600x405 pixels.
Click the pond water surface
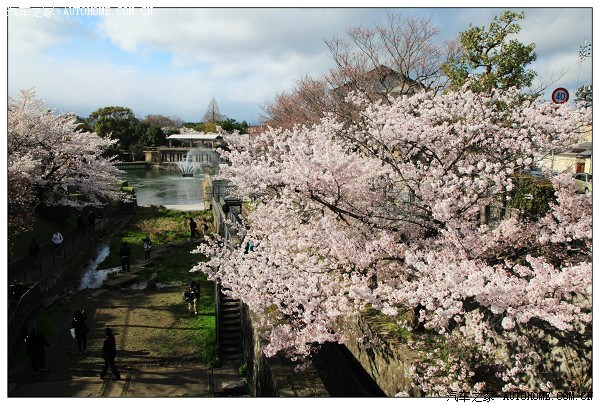[x=160, y=188]
